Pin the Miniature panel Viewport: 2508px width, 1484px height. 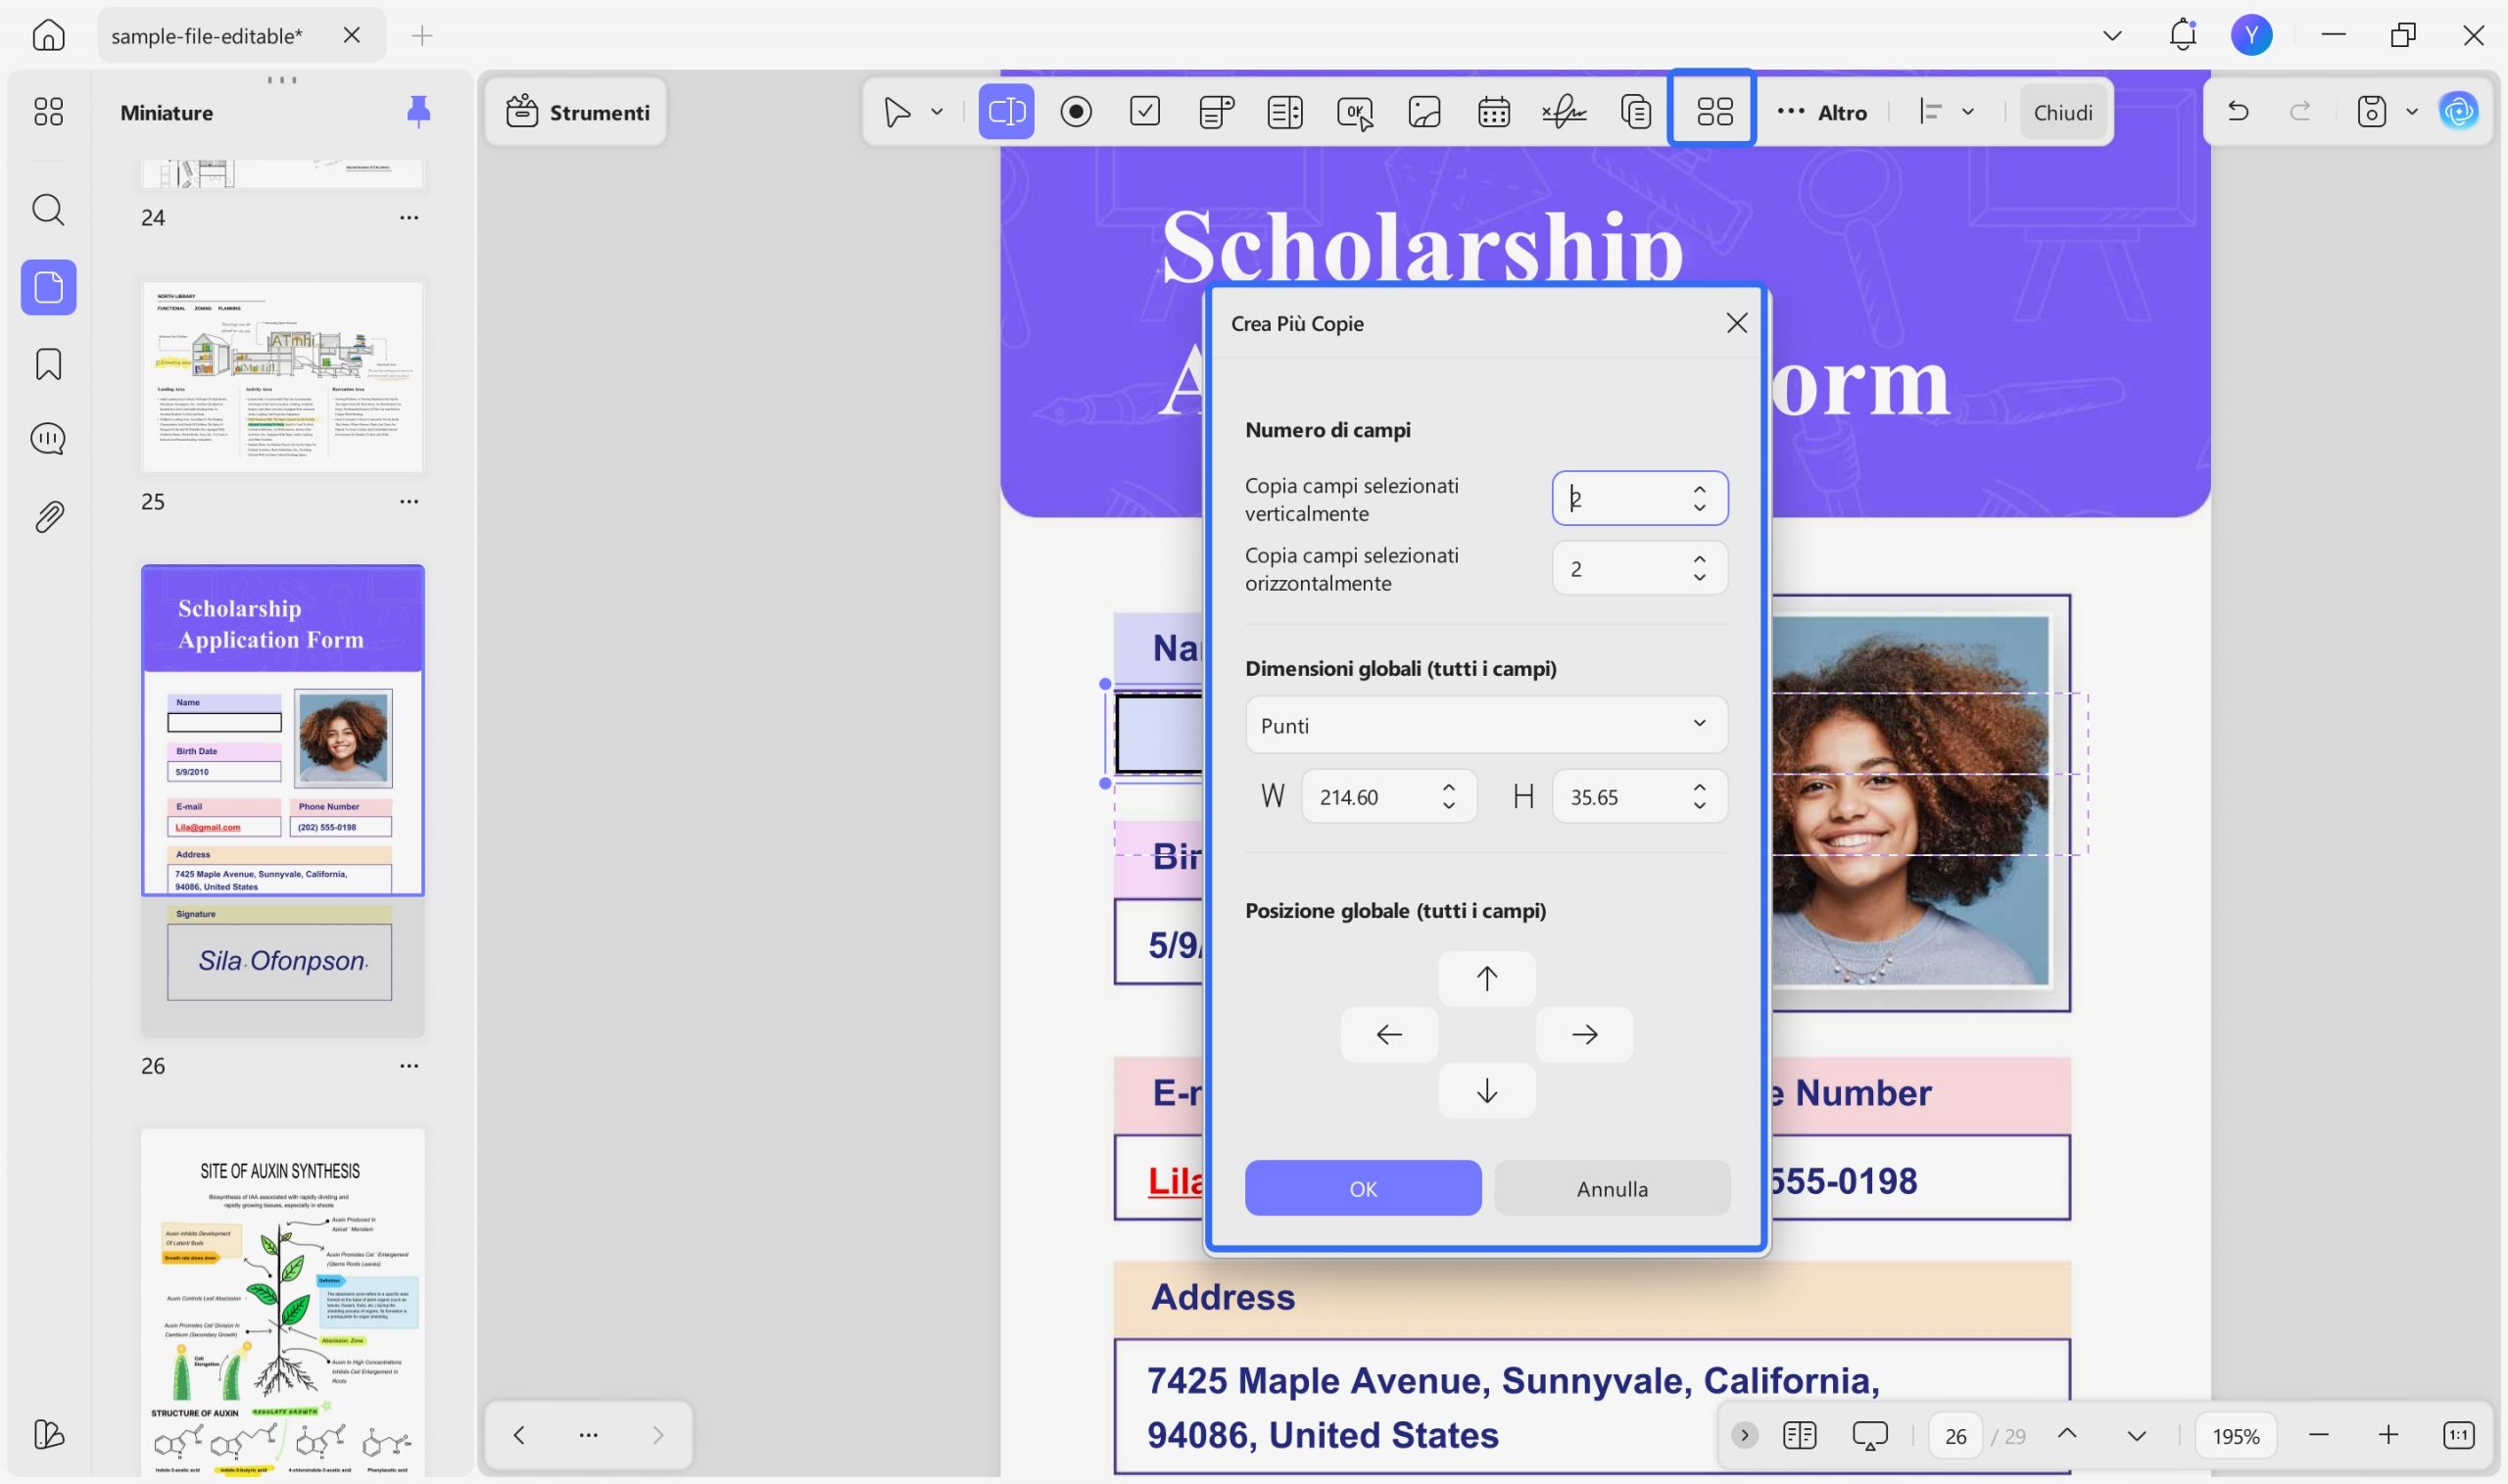[418, 111]
